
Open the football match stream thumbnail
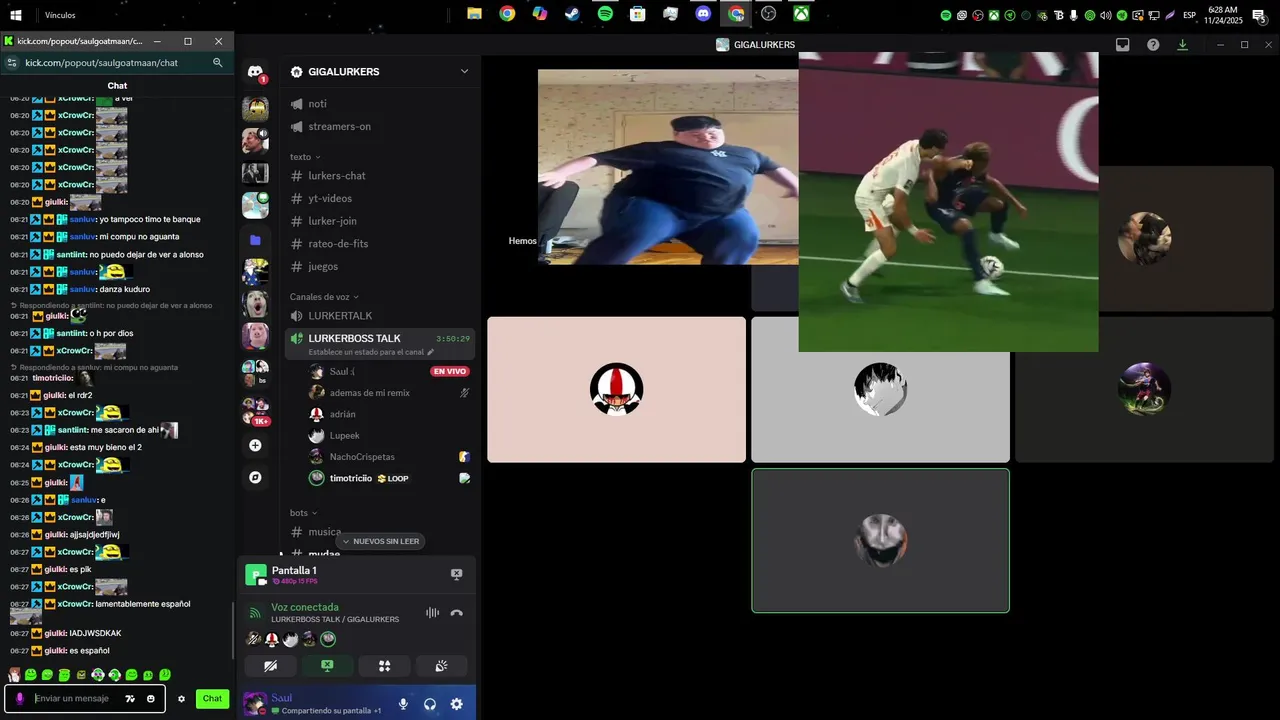click(948, 202)
